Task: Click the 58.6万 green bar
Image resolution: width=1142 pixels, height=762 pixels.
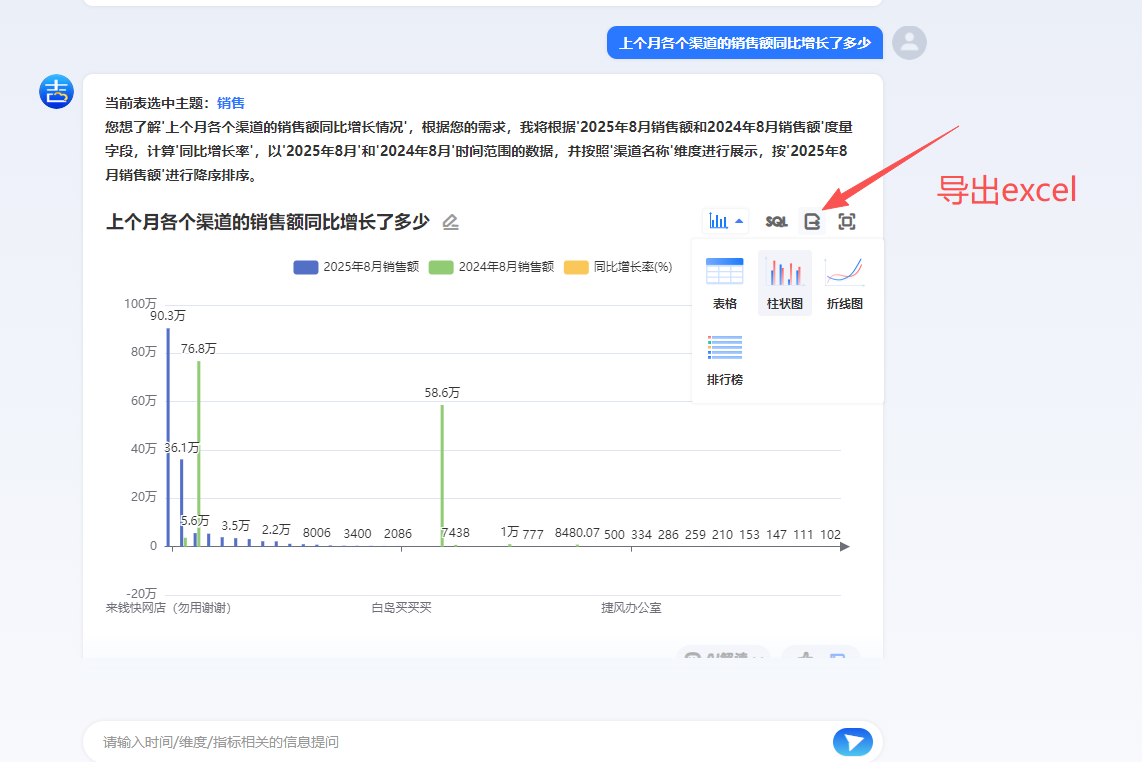Action: (x=442, y=475)
